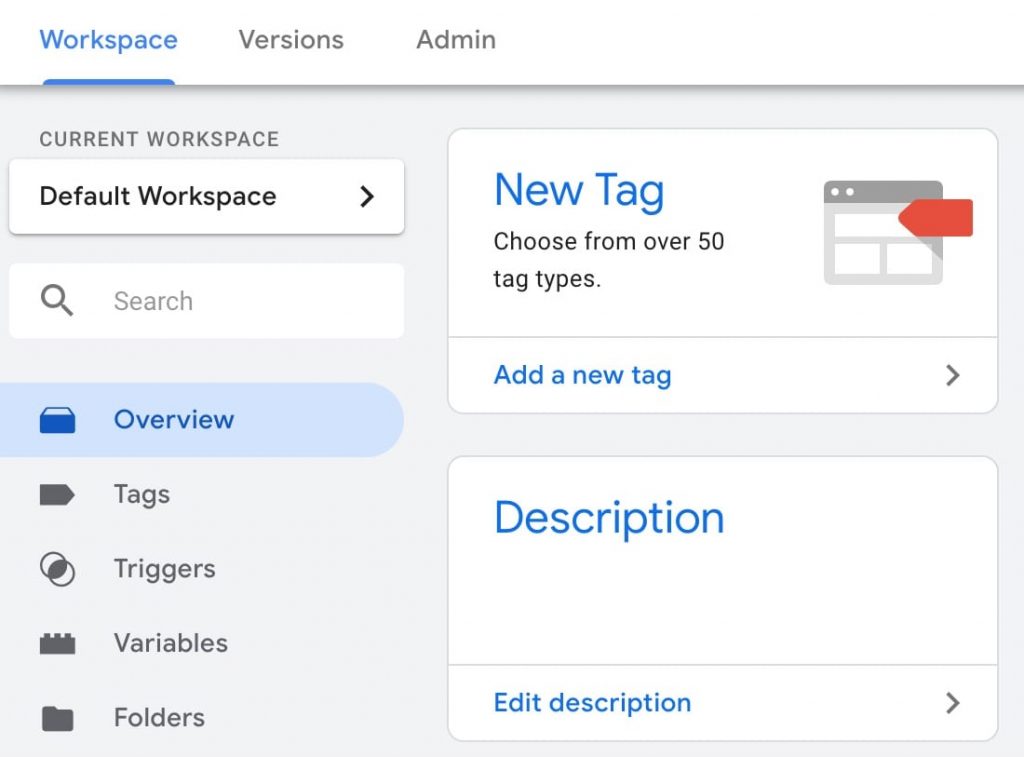Open the Add a new tag chevron arrow
Screen dimensions: 1024x757
click(x=953, y=375)
